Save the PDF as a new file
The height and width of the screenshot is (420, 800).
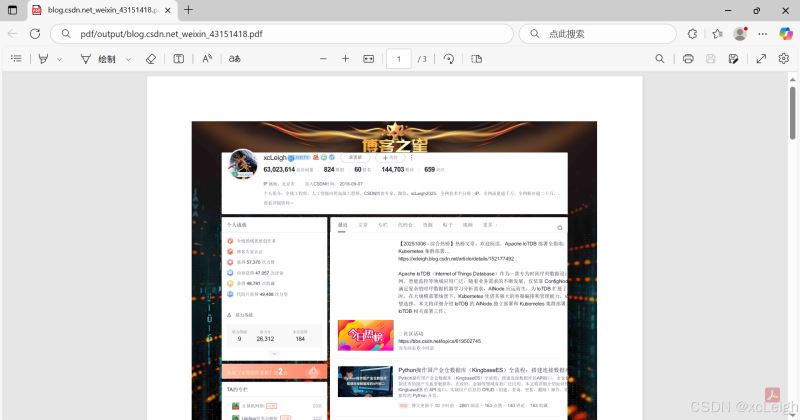(734, 59)
